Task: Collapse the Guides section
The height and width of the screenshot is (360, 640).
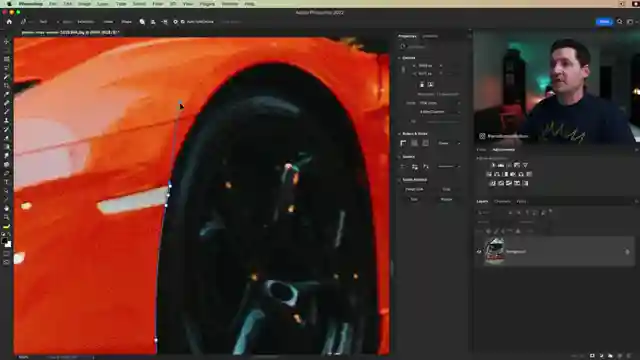Action: click(400, 157)
